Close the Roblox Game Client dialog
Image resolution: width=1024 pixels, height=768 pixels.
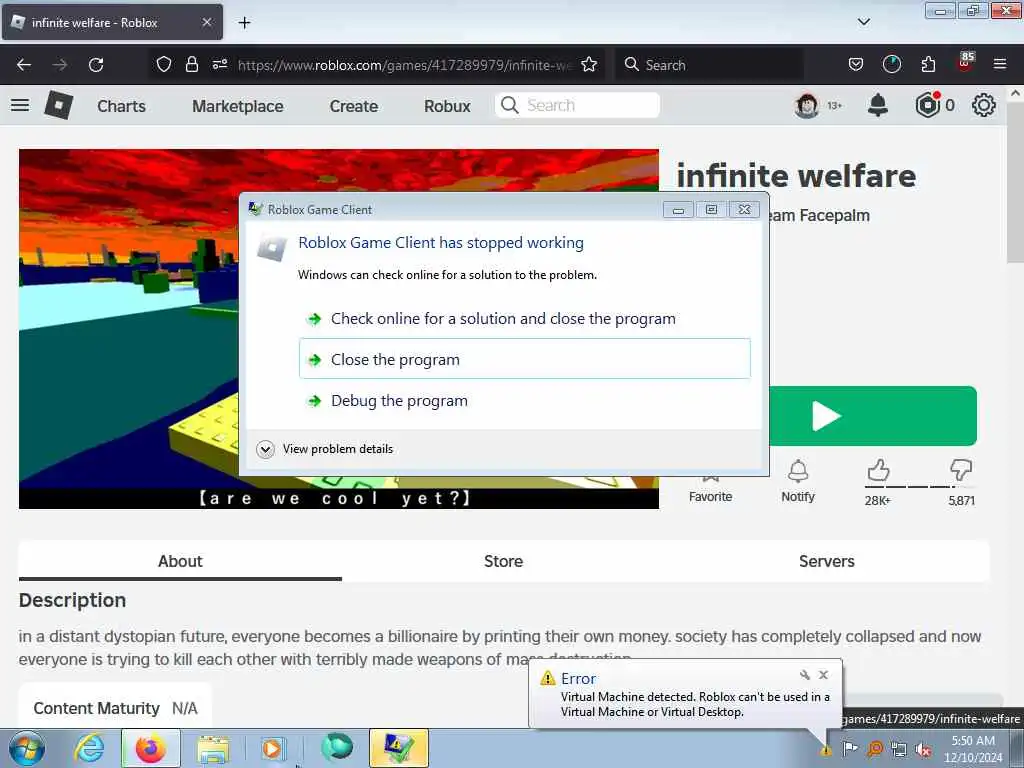[x=744, y=210]
